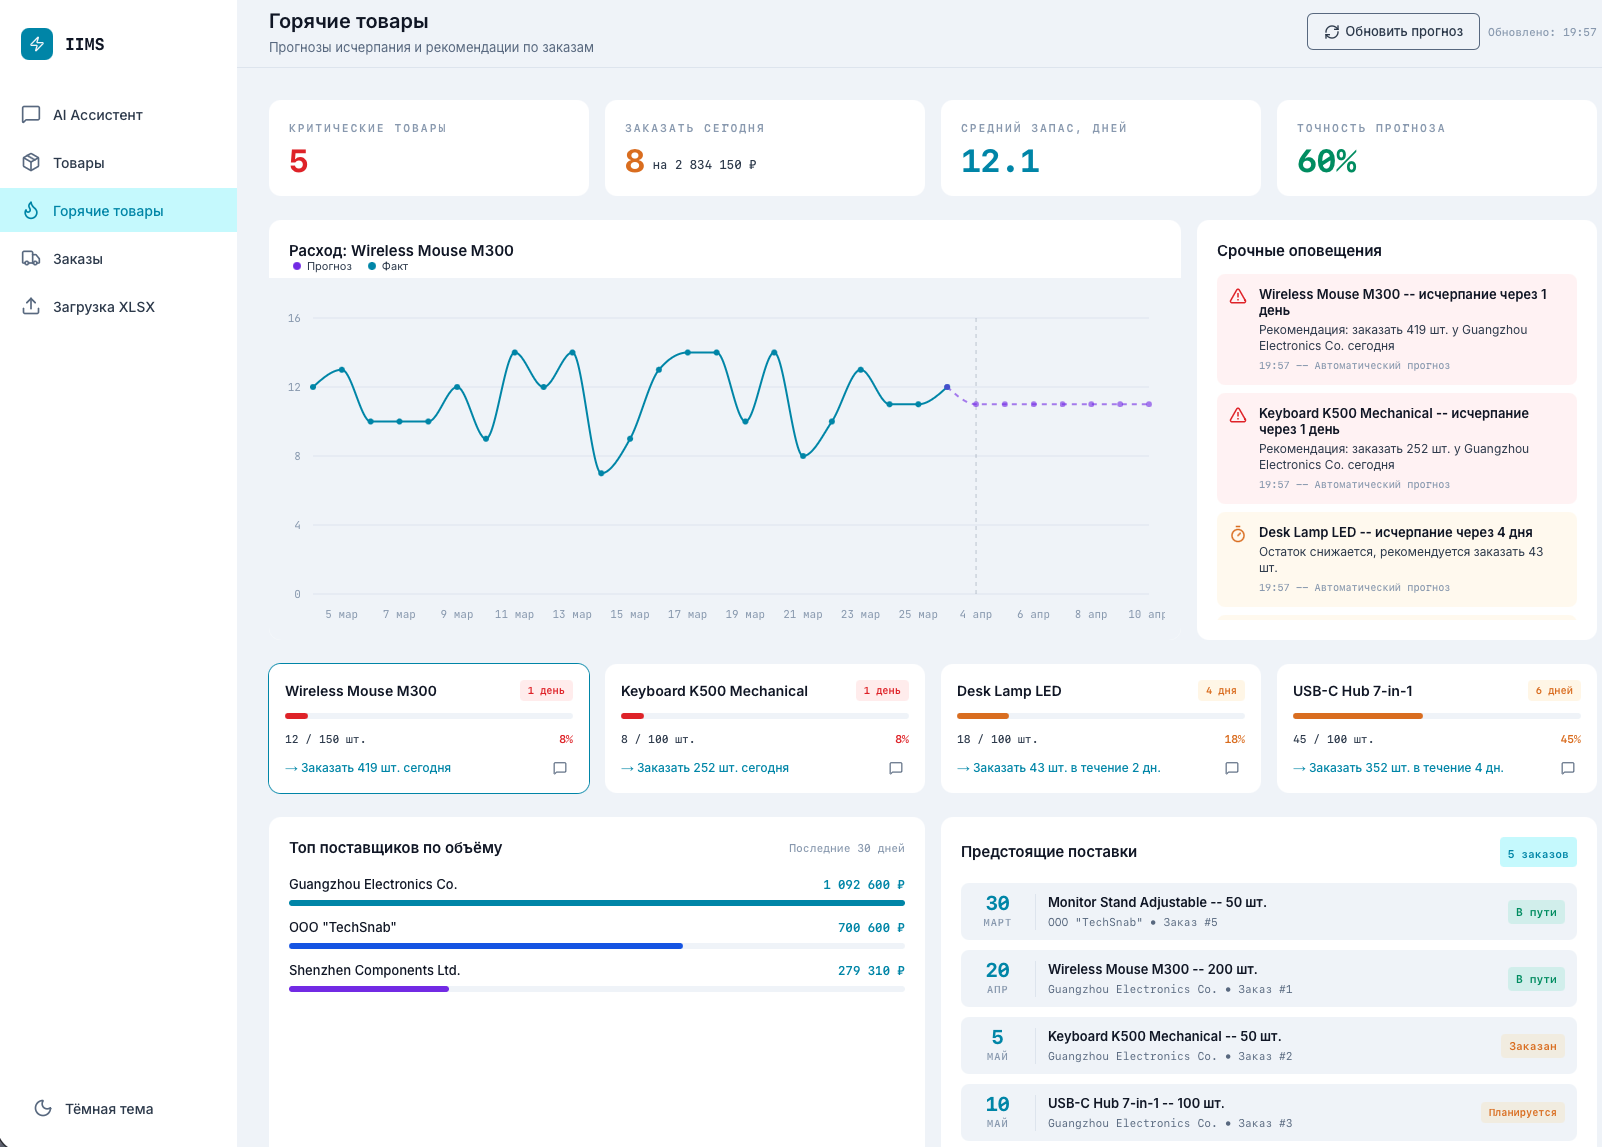Select the Desk Lamp LED product card
1602x1147 pixels.
pyautogui.click(x=1100, y=728)
